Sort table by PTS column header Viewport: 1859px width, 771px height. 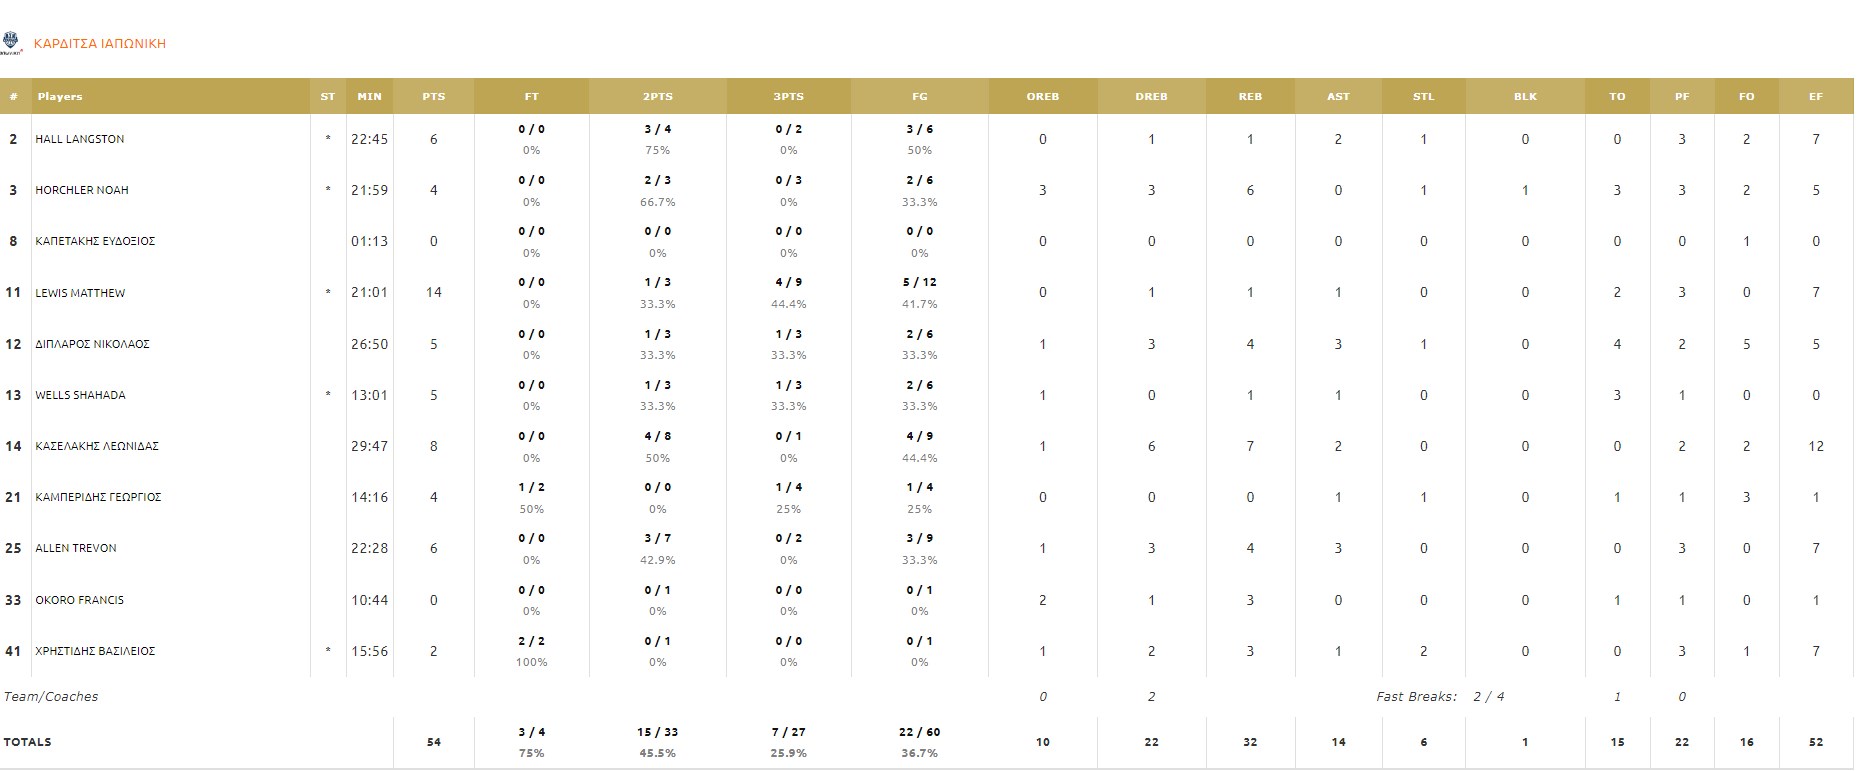pyautogui.click(x=433, y=97)
